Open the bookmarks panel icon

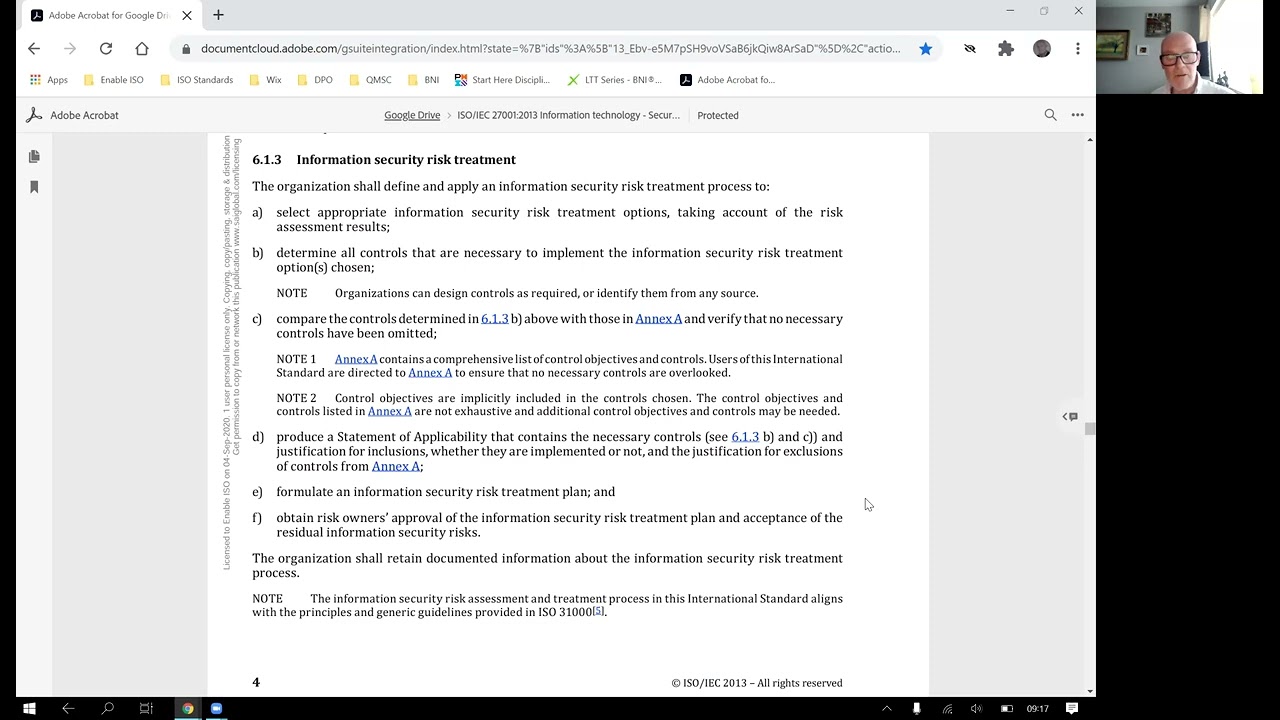34,187
